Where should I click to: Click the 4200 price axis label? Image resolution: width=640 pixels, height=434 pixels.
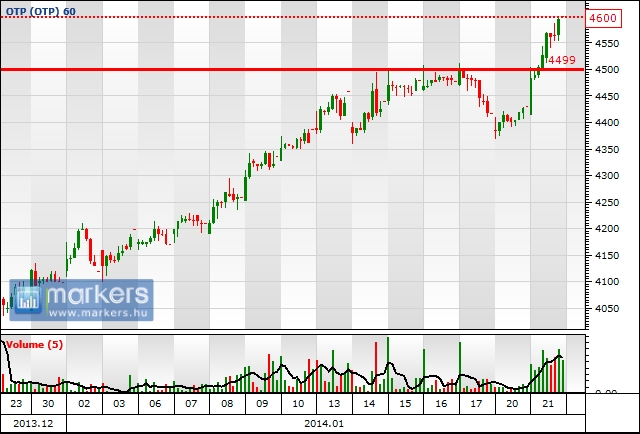(x=607, y=229)
